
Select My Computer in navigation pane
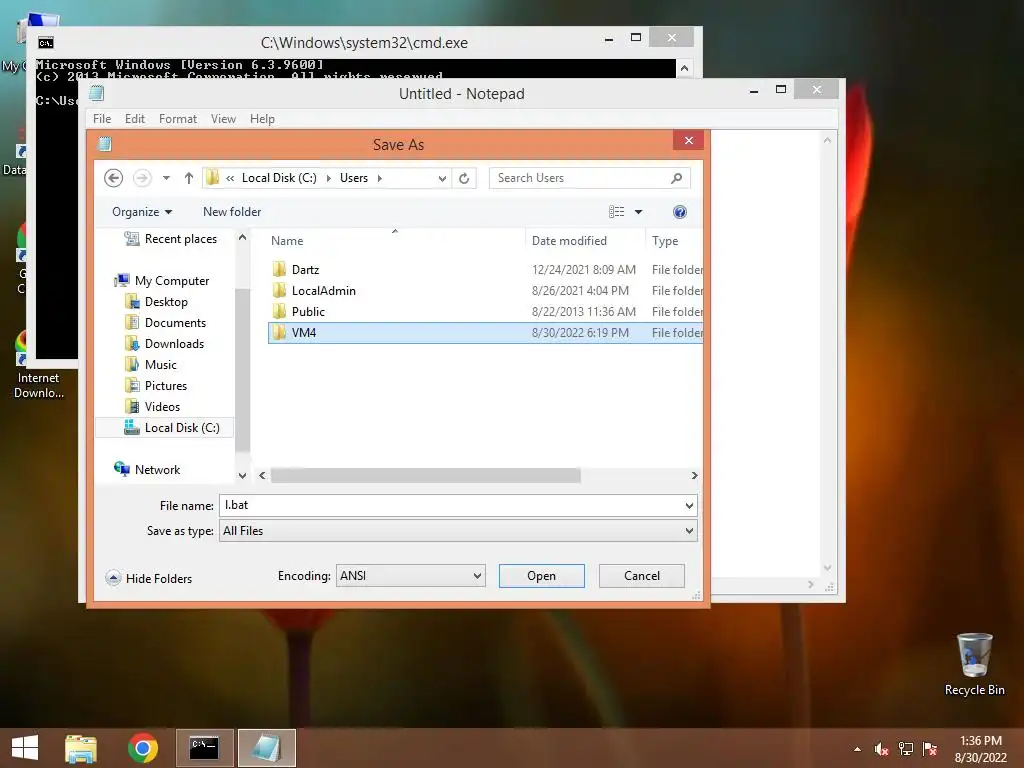coord(162,281)
